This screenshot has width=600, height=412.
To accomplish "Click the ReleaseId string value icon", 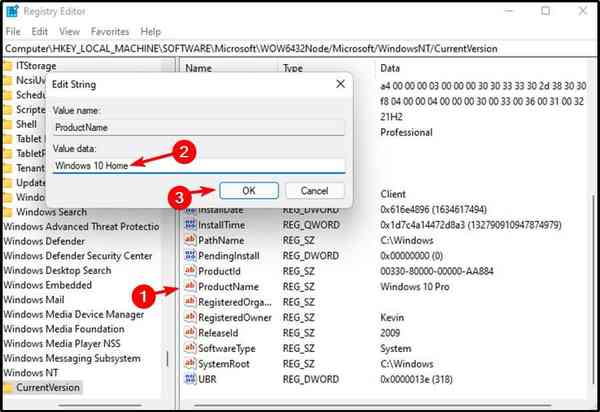I will 190,332.
